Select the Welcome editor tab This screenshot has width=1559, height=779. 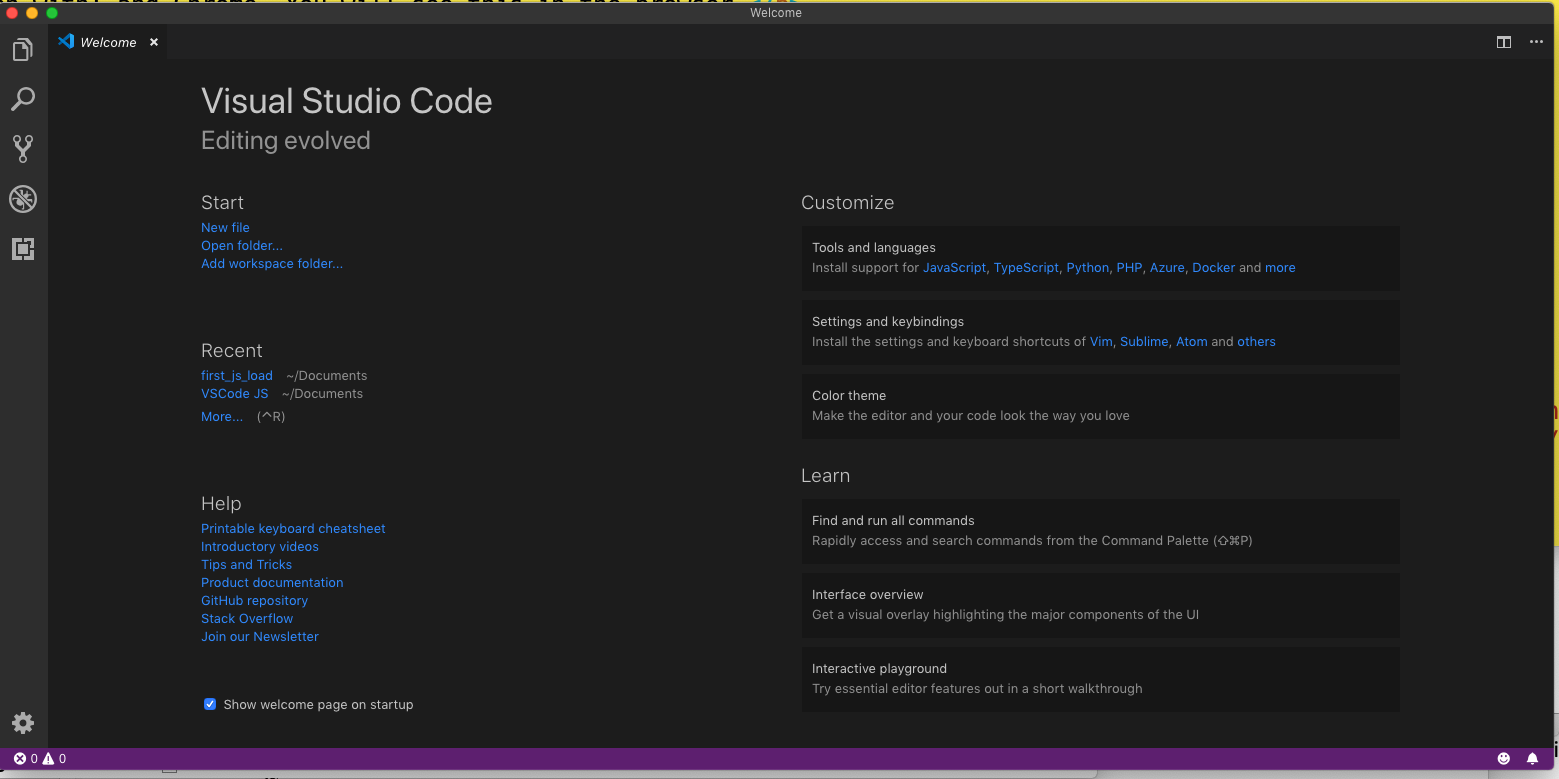point(108,42)
